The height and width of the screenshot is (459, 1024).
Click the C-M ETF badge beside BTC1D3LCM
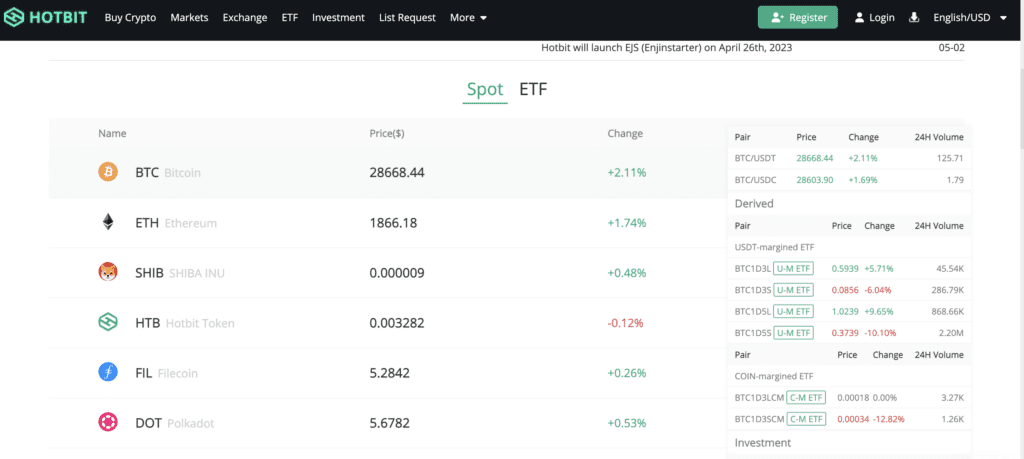[806, 397]
